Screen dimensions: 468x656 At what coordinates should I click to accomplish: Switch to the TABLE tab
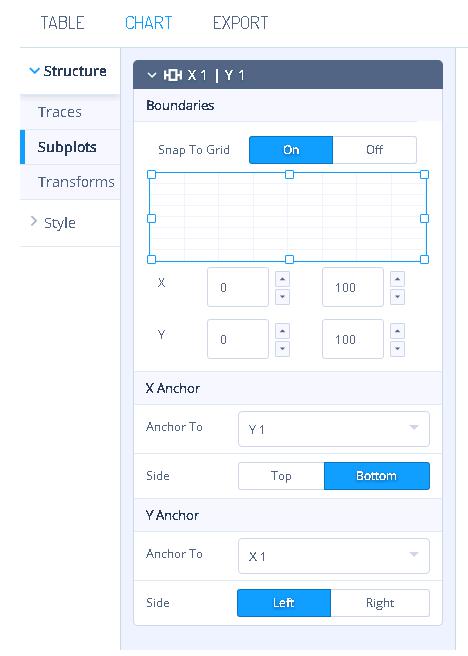63,23
